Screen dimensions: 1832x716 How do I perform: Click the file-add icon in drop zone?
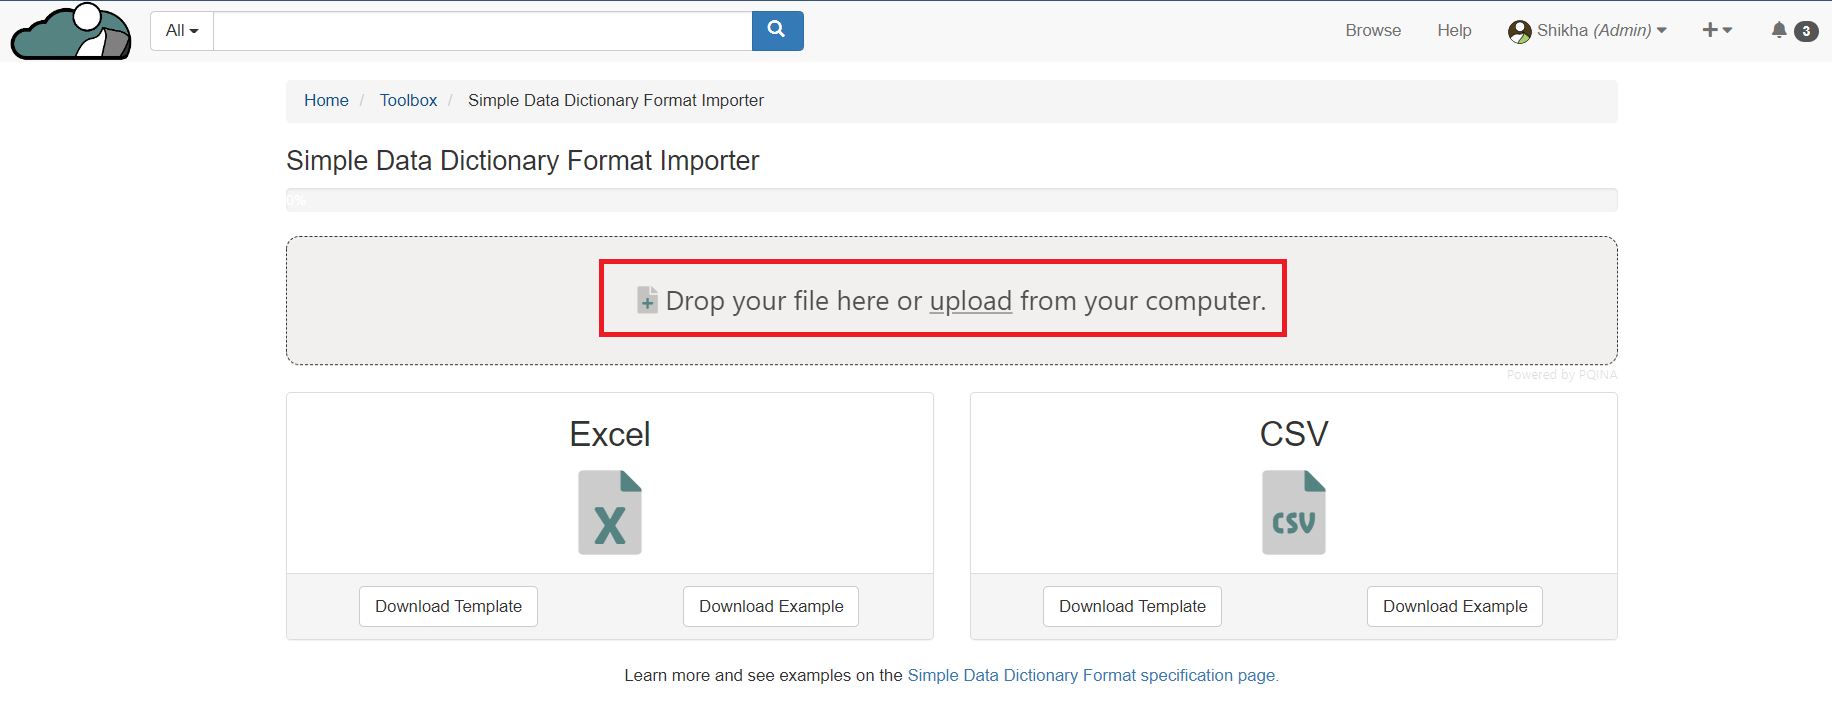(x=647, y=300)
